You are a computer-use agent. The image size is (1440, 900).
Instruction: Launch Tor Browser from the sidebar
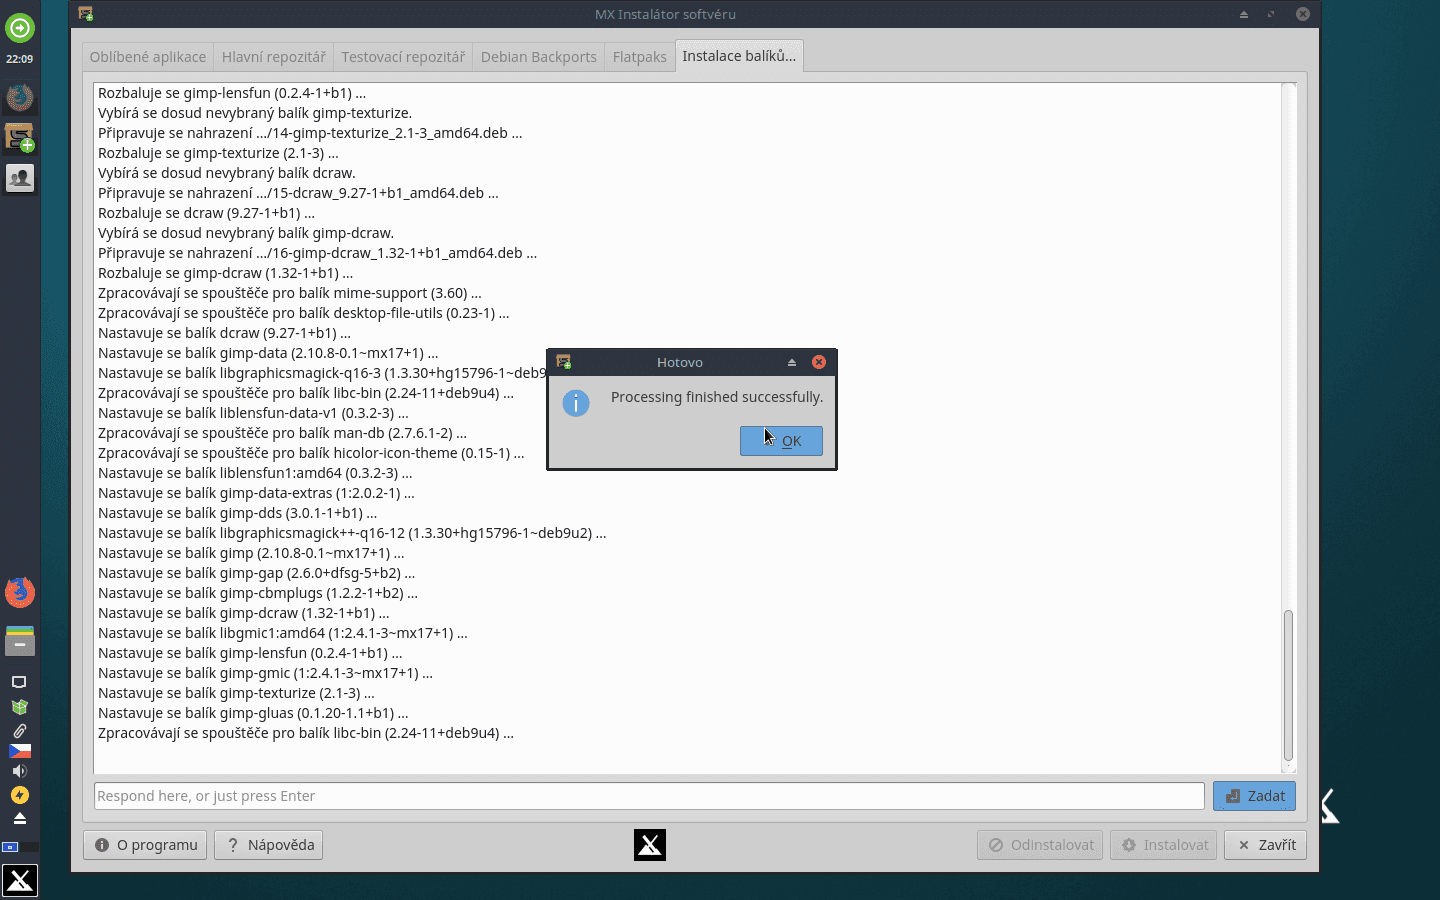20,97
